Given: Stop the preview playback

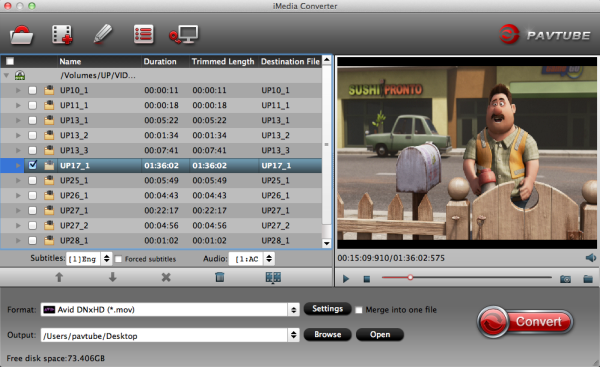Looking at the screenshot, I should point(367,279).
